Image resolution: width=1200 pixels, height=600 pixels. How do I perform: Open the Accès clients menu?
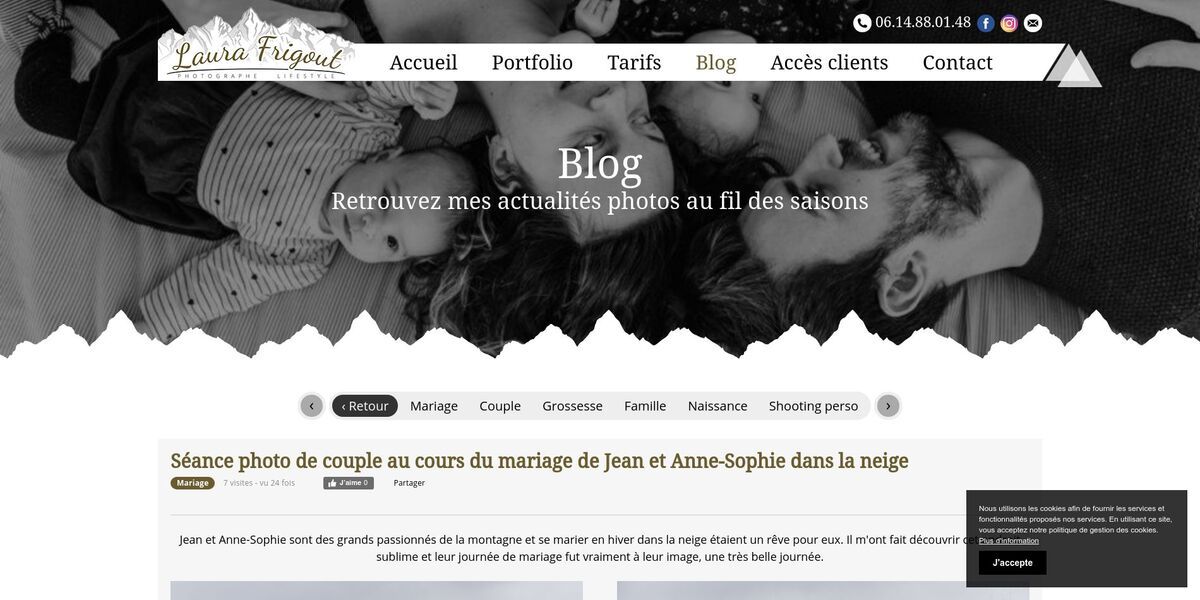829,62
